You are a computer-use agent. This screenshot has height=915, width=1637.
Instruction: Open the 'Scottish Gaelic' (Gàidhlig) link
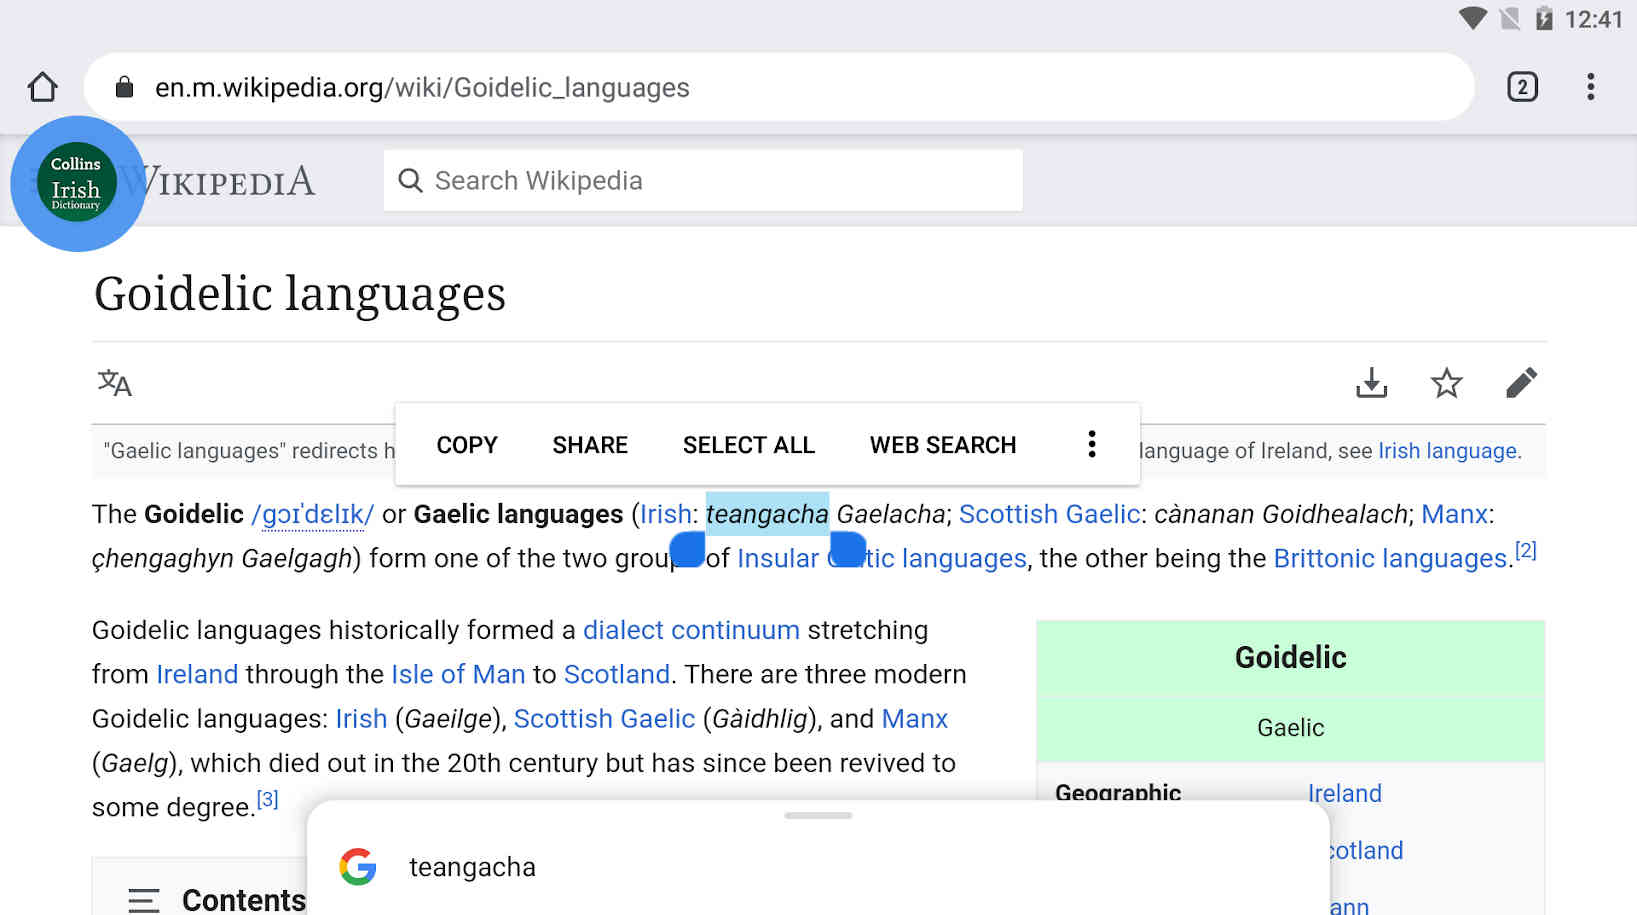[604, 719]
